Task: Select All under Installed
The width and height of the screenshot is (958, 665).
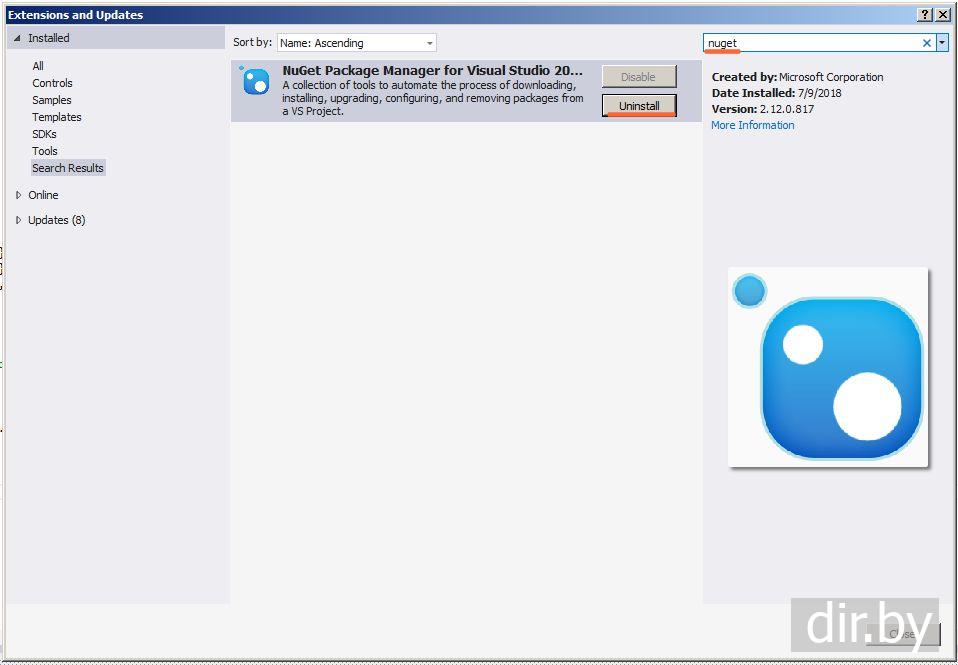Action: [x=38, y=66]
